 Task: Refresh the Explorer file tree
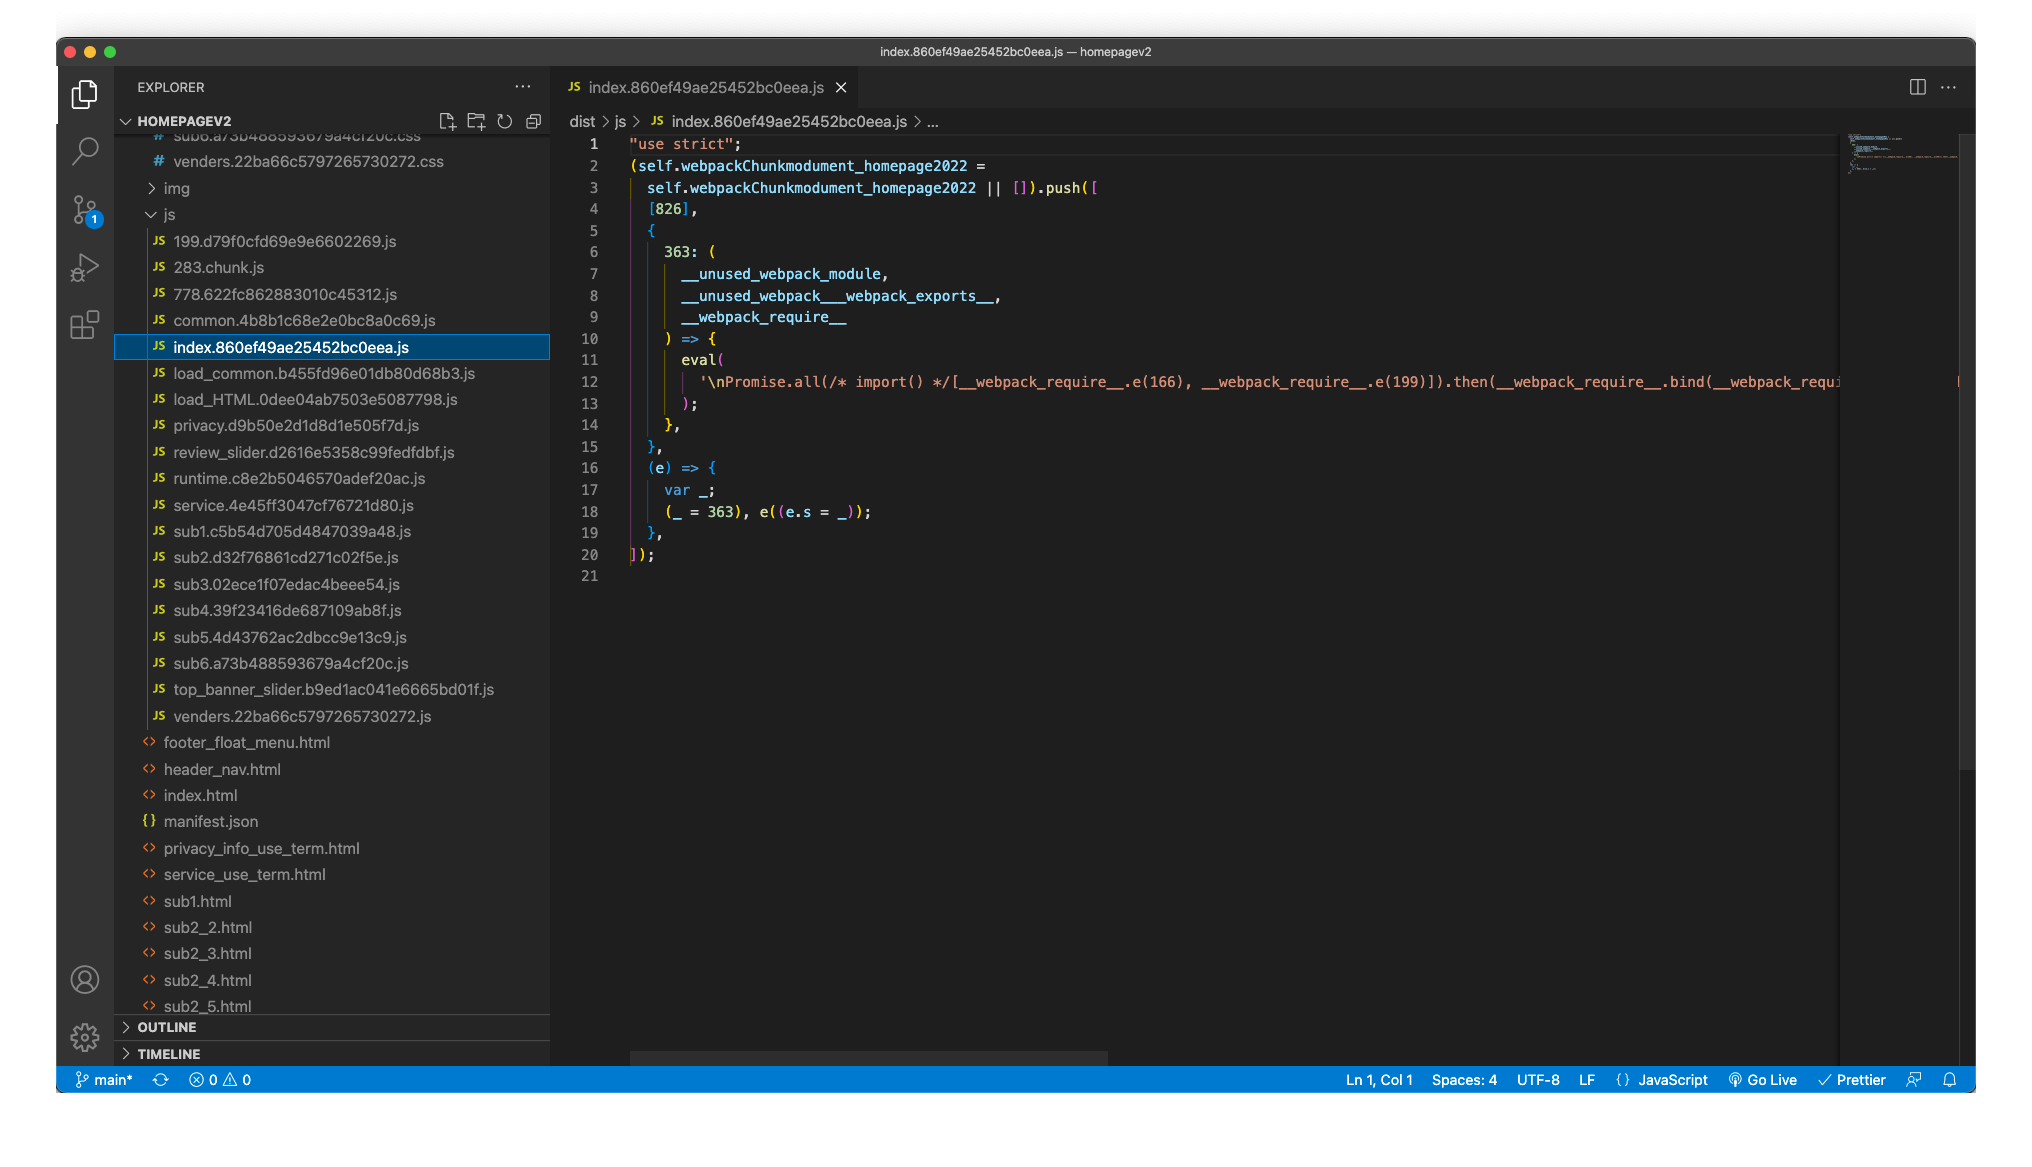click(505, 121)
